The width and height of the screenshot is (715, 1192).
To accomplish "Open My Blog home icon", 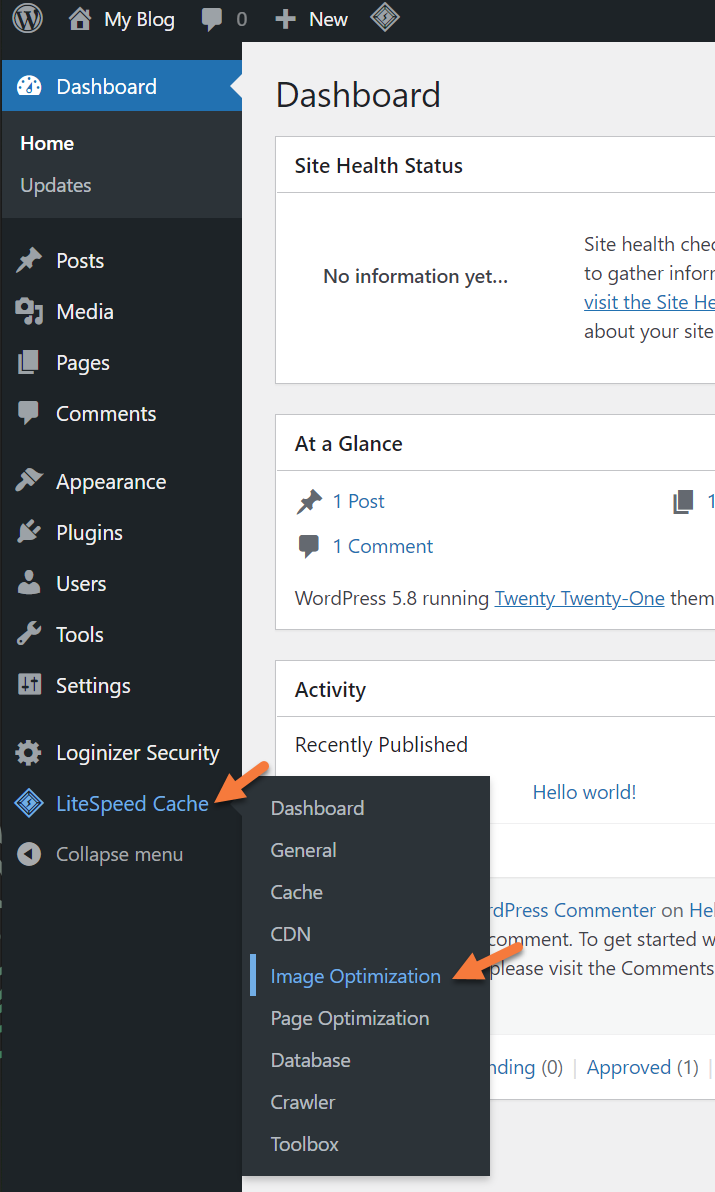I will click(82, 19).
